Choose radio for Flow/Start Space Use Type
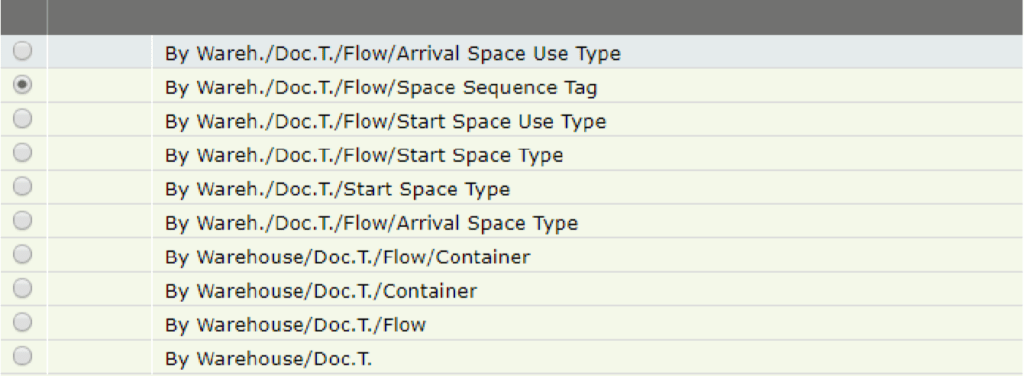This screenshot has width=1024, height=376. coord(22,119)
